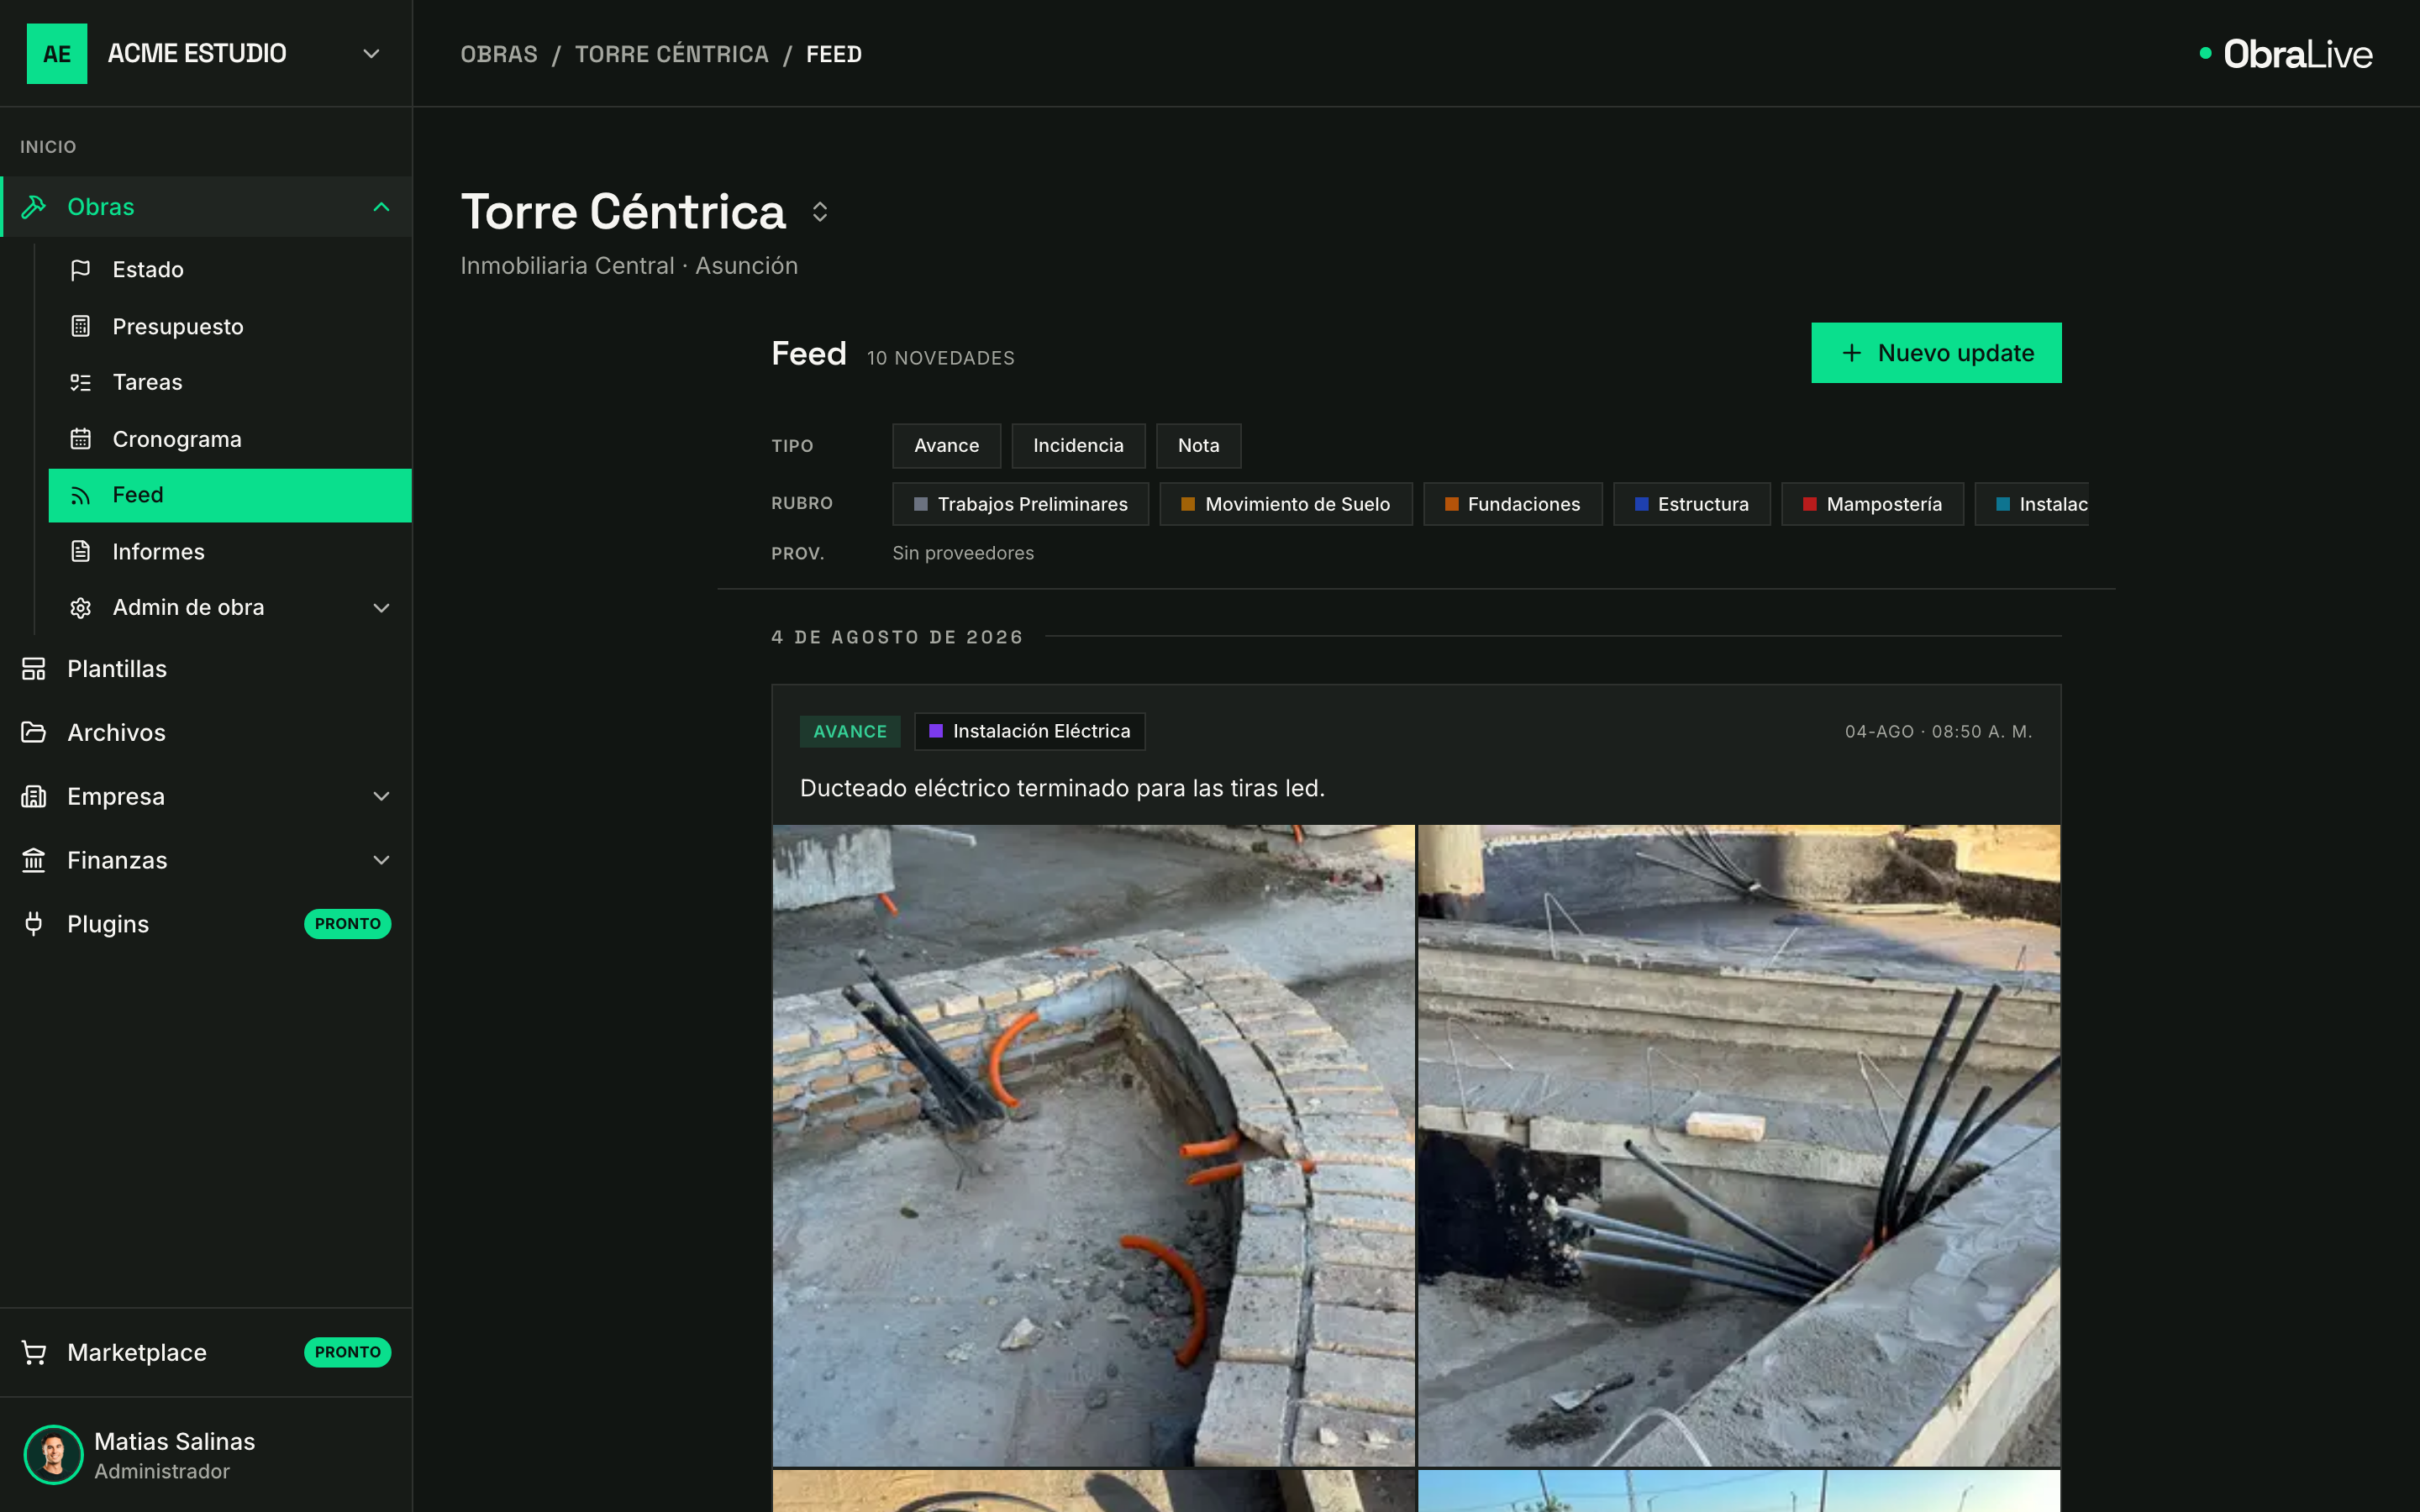This screenshot has height=1512, width=2420.
Task: Expand the Empresa section chevron
Action: click(x=381, y=796)
